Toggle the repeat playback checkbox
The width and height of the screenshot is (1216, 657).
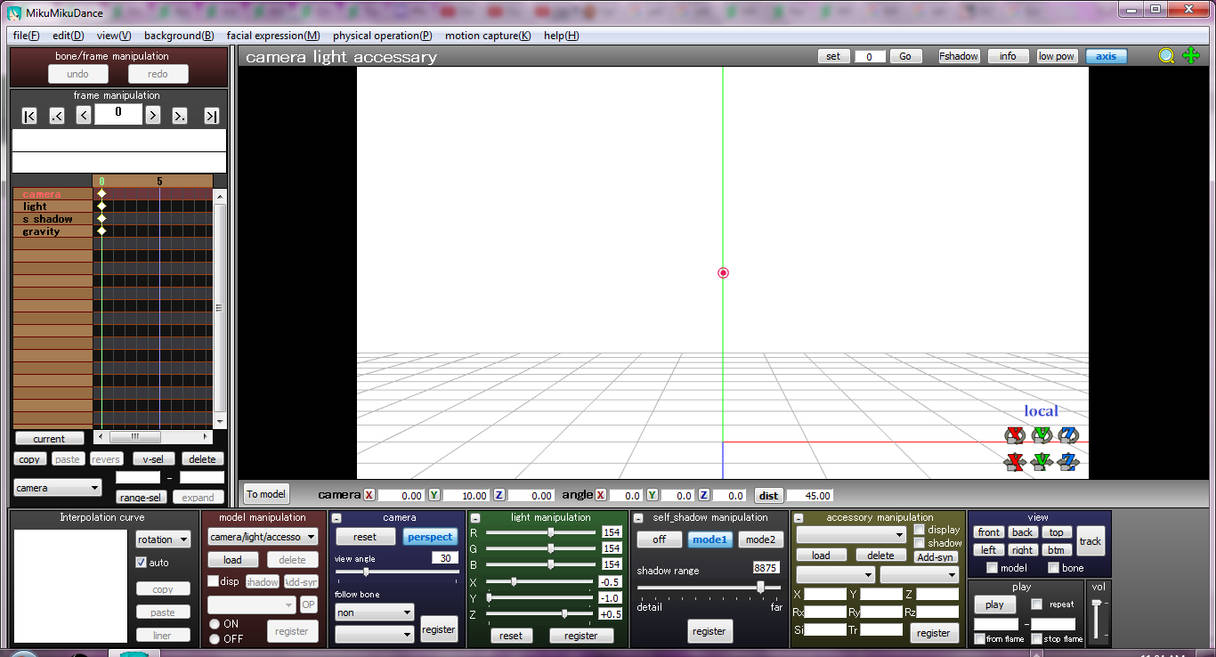[x=1037, y=604]
